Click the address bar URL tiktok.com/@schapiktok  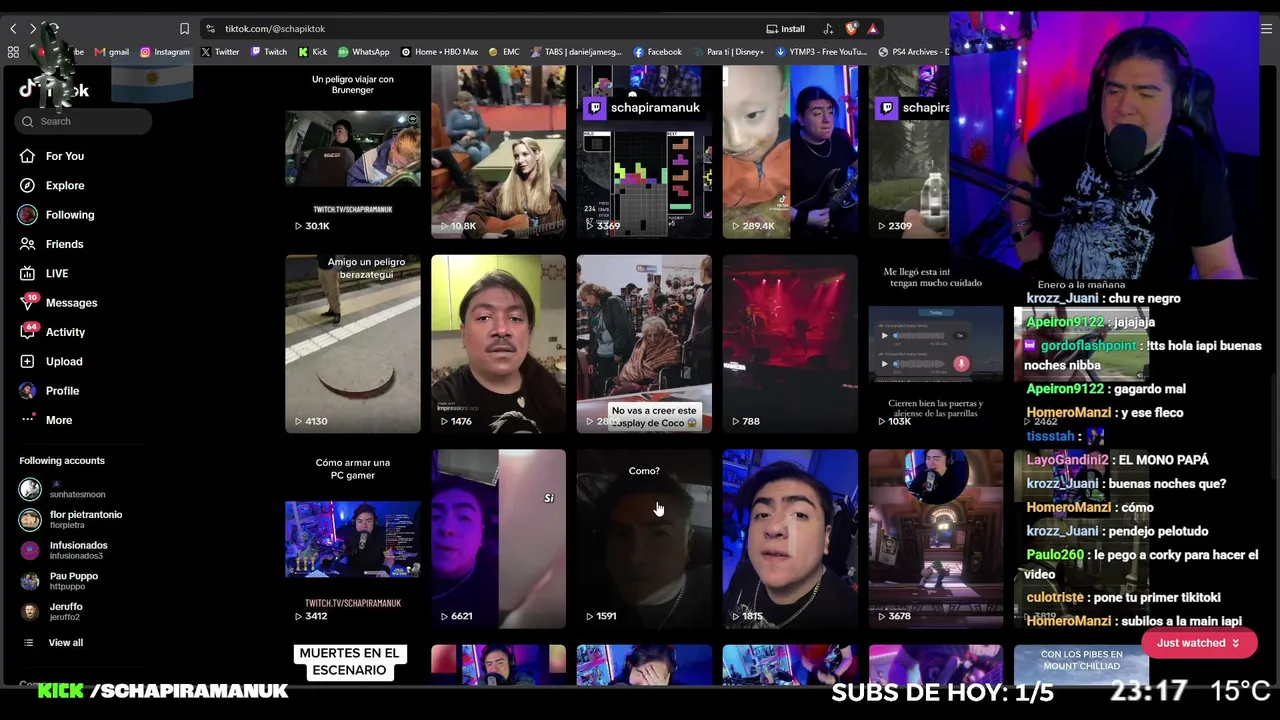(275, 29)
